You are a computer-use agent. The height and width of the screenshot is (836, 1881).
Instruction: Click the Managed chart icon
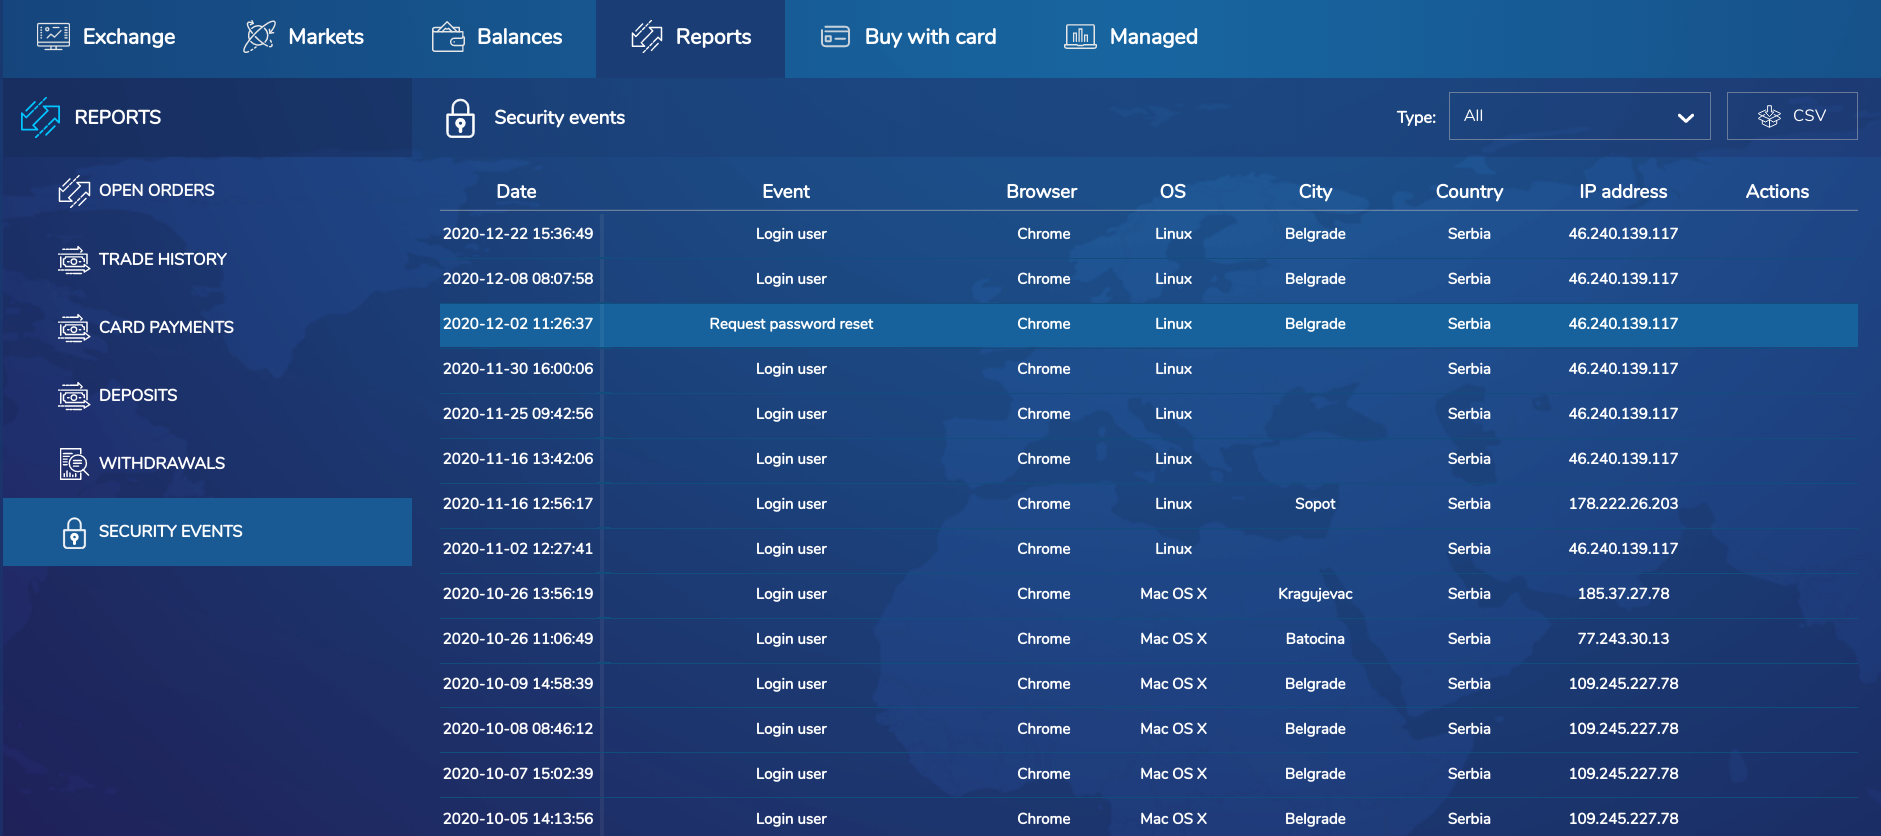point(1080,36)
